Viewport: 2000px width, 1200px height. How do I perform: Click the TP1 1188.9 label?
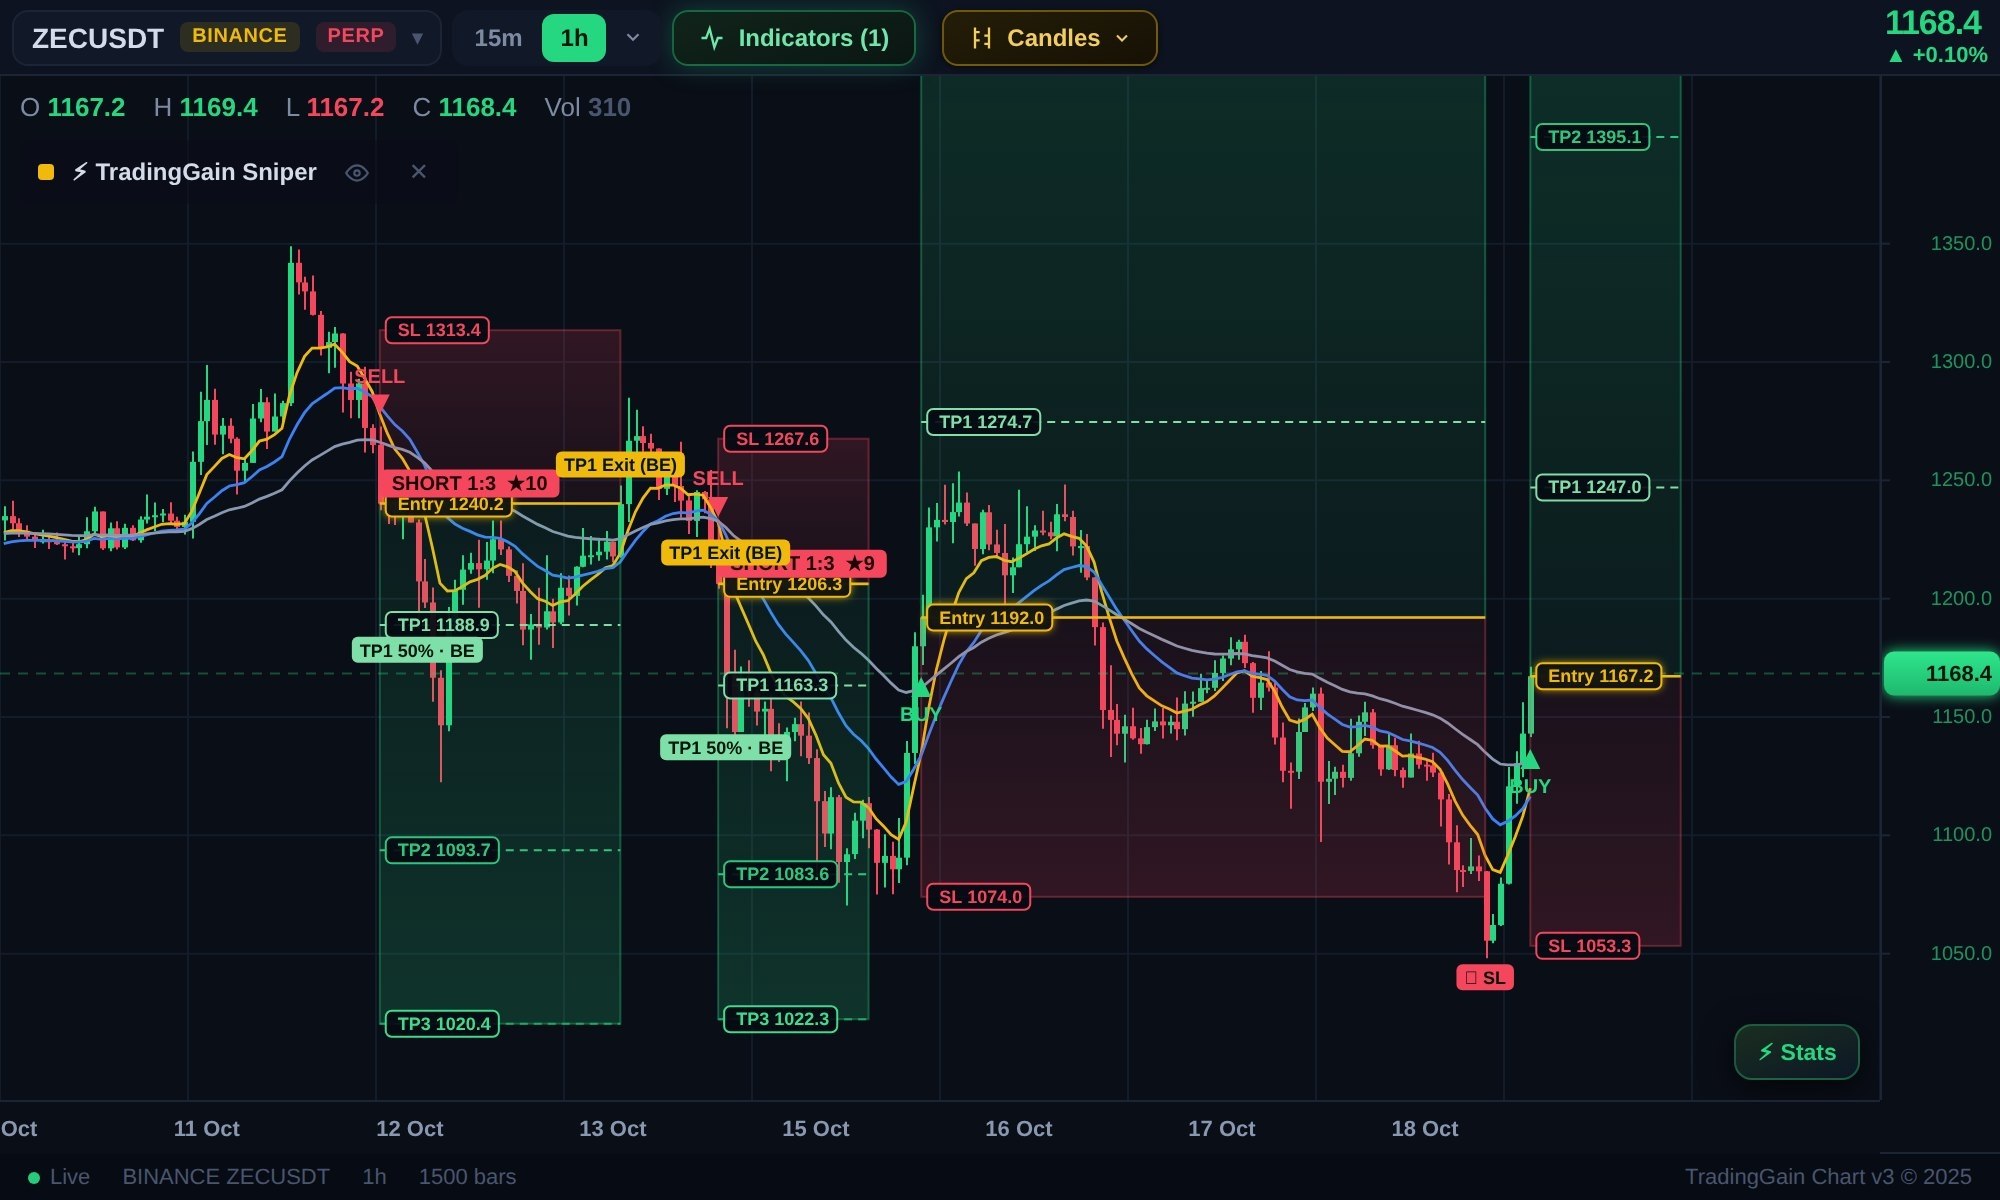pos(443,625)
